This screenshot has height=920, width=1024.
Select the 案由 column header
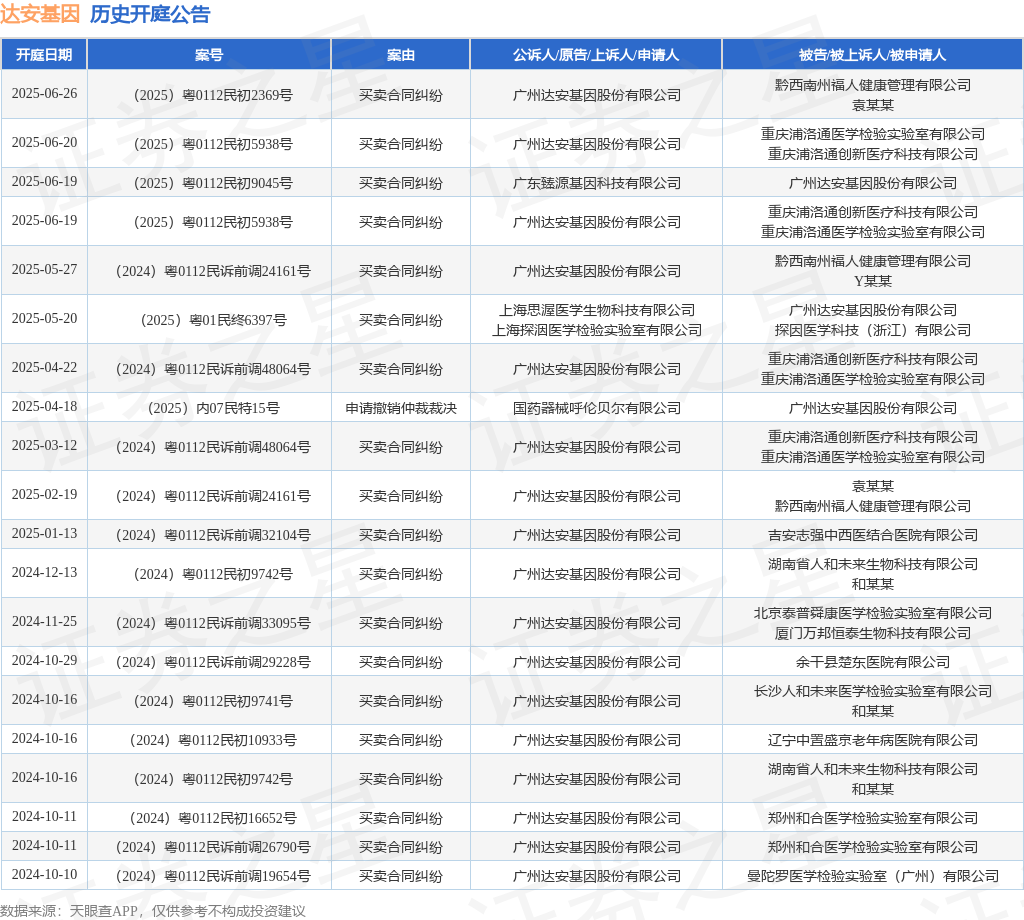pos(400,55)
